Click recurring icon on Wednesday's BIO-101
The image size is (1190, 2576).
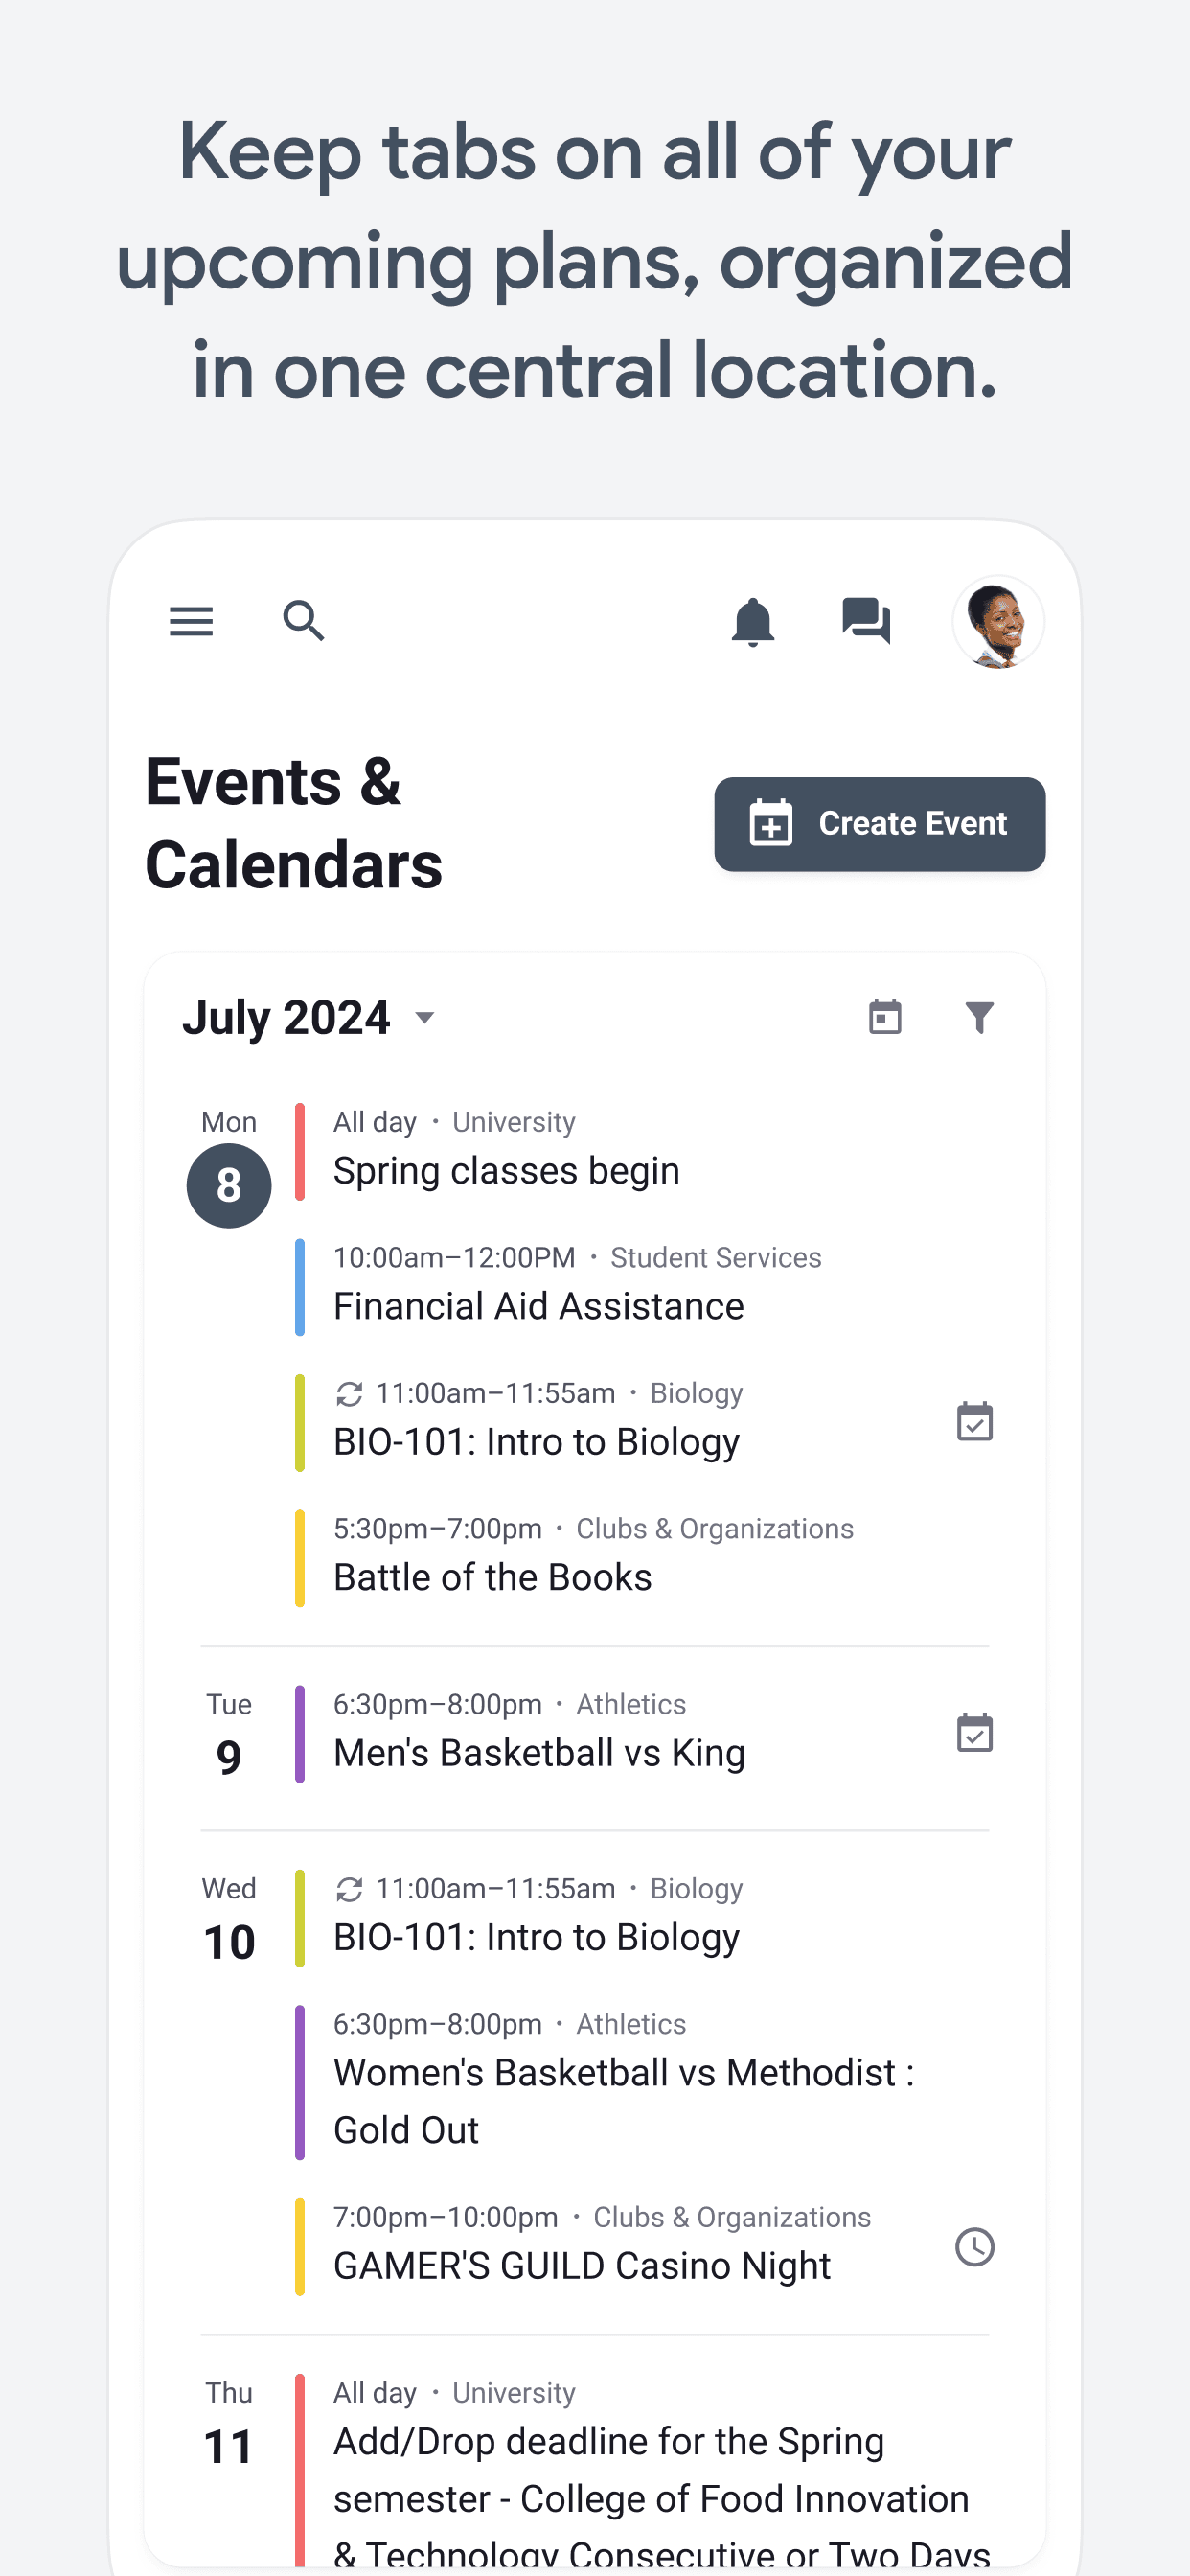[x=349, y=1889]
